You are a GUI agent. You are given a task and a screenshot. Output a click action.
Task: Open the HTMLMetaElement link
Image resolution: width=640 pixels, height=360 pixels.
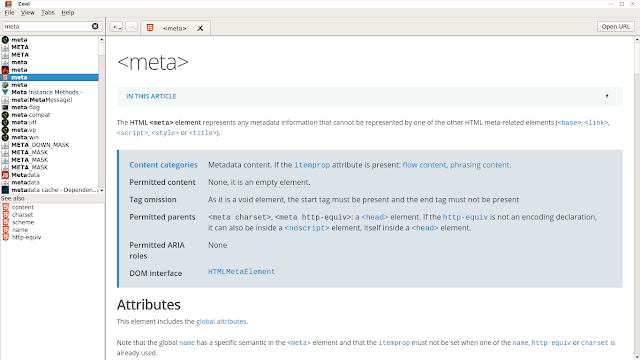click(242, 271)
